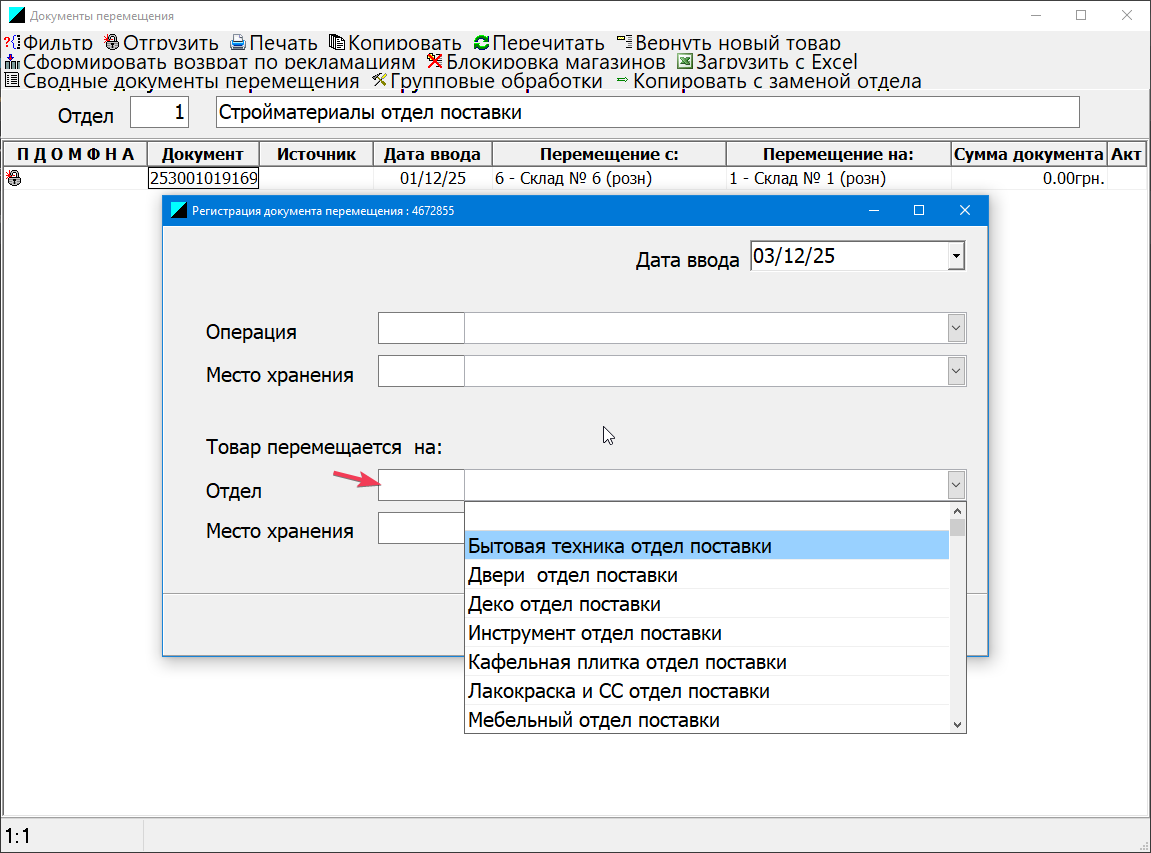
Task: Click the destination Отдел code field
Action: click(421, 485)
